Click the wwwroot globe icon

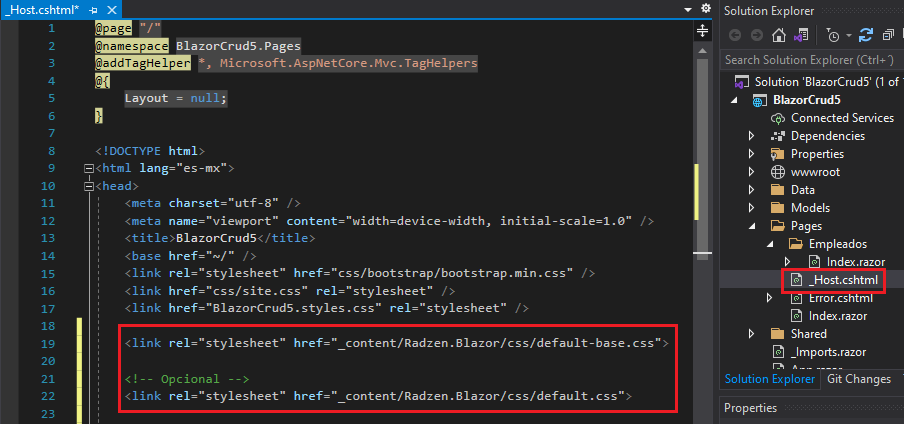tap(778, 172)
